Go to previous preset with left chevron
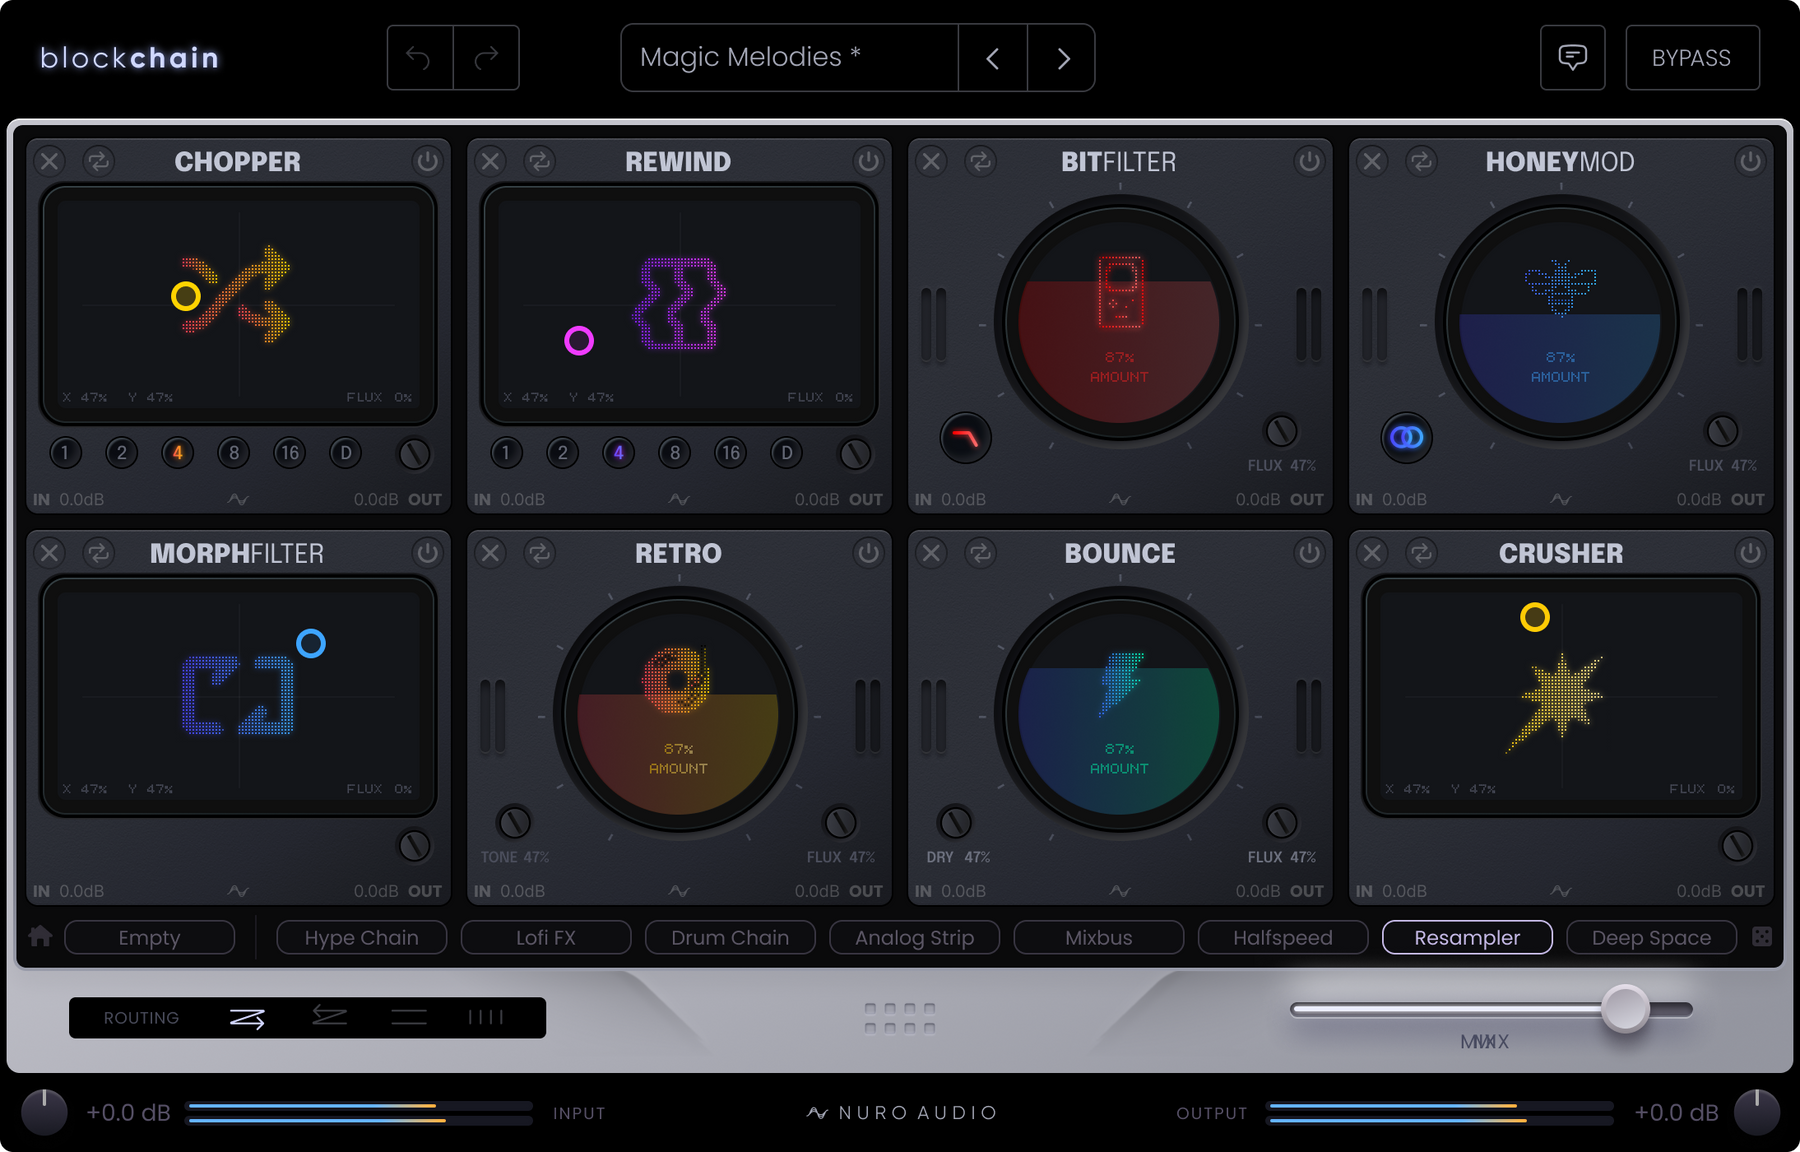This screenshot has height=1152, width=1800. [x=993, y=58]
